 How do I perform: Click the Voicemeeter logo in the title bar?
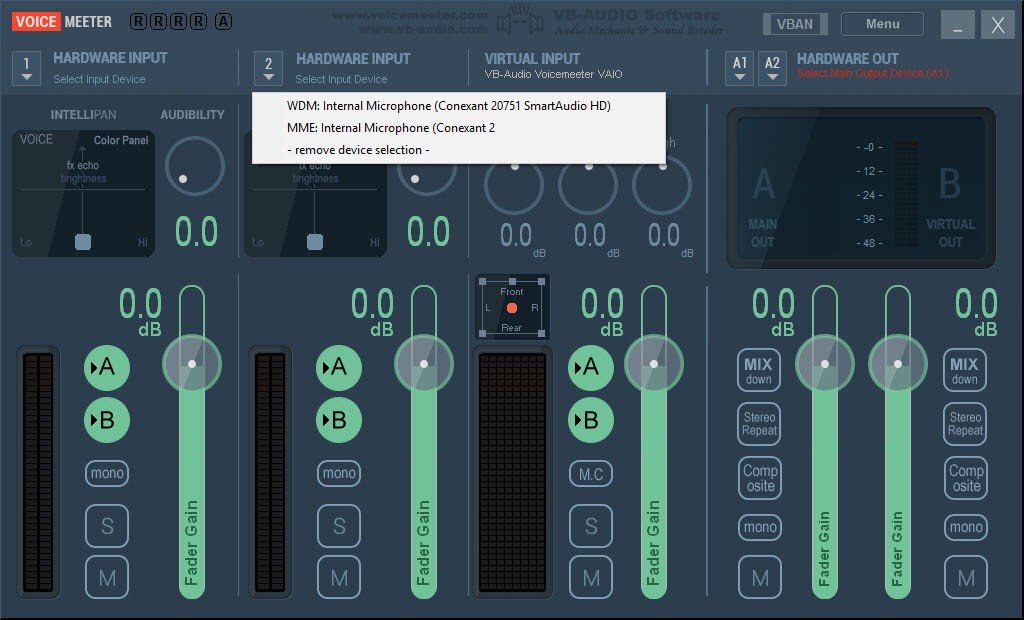coord(63,21)
